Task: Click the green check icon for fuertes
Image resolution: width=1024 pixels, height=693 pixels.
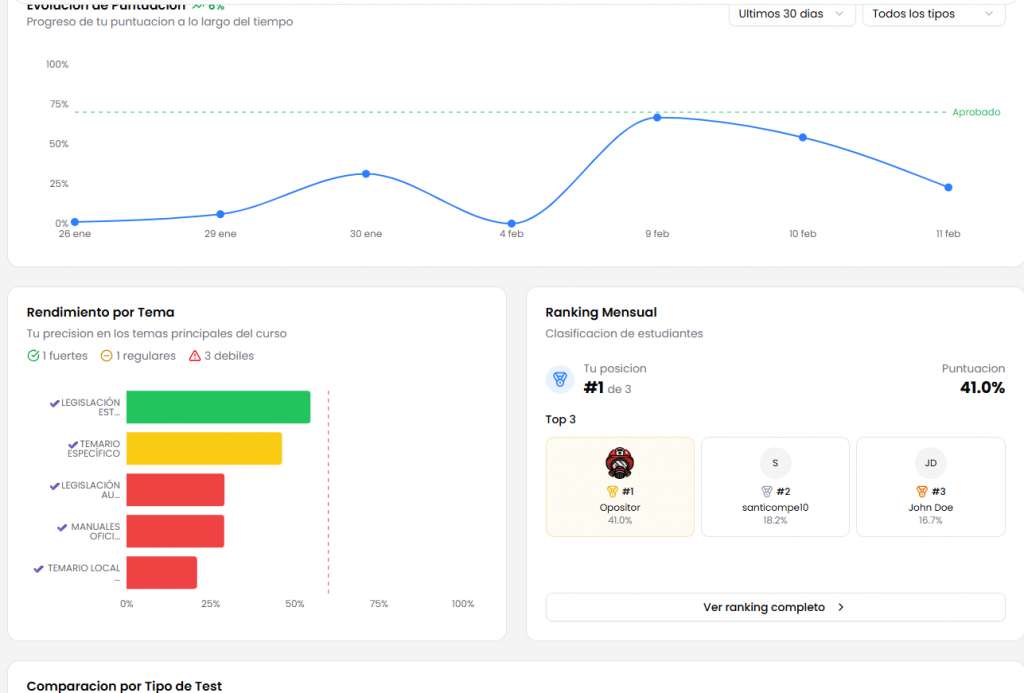Action: 33,356
